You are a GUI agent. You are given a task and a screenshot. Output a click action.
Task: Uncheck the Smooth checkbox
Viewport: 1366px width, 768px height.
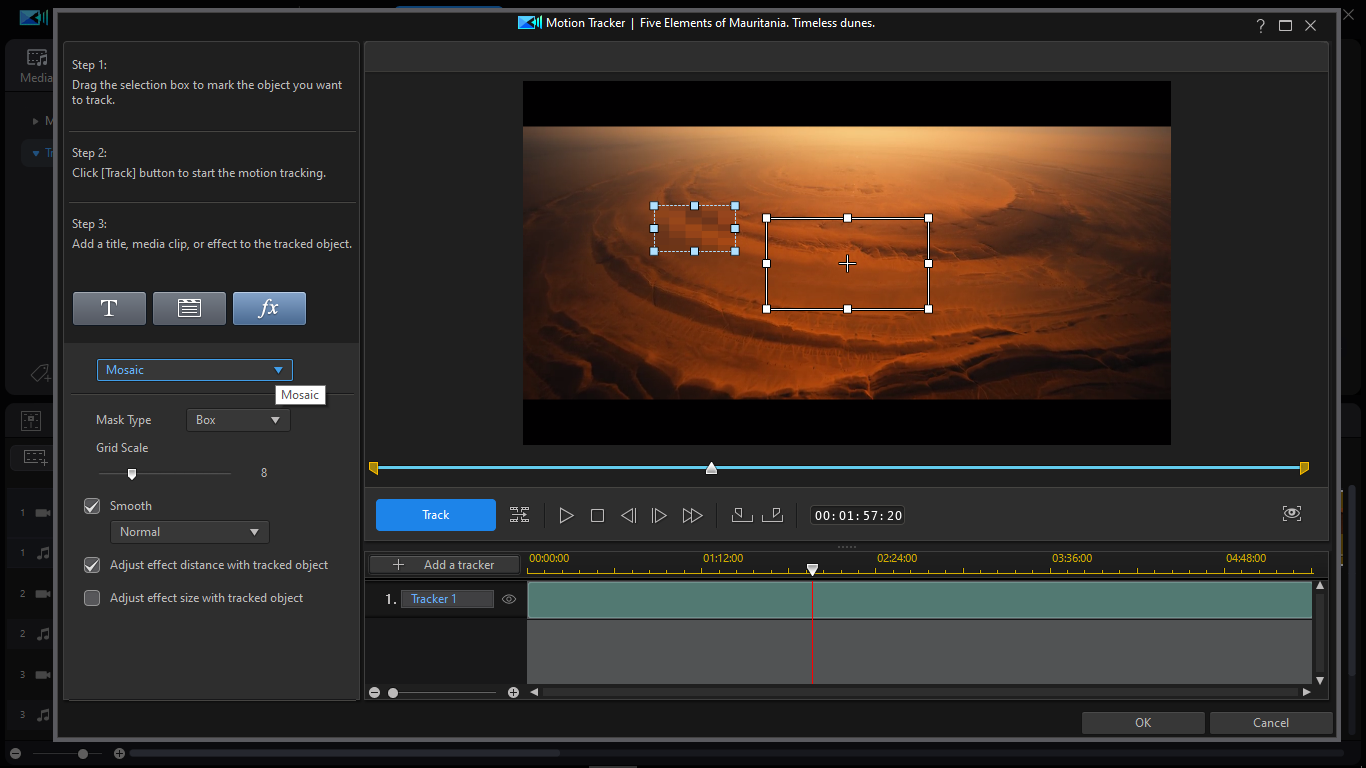click(x=92, y=506)
